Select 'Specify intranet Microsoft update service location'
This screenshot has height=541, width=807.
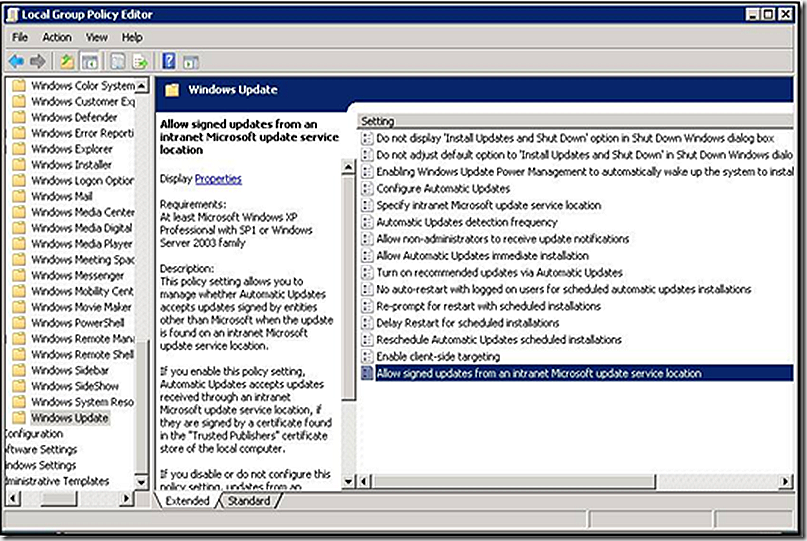488,205
